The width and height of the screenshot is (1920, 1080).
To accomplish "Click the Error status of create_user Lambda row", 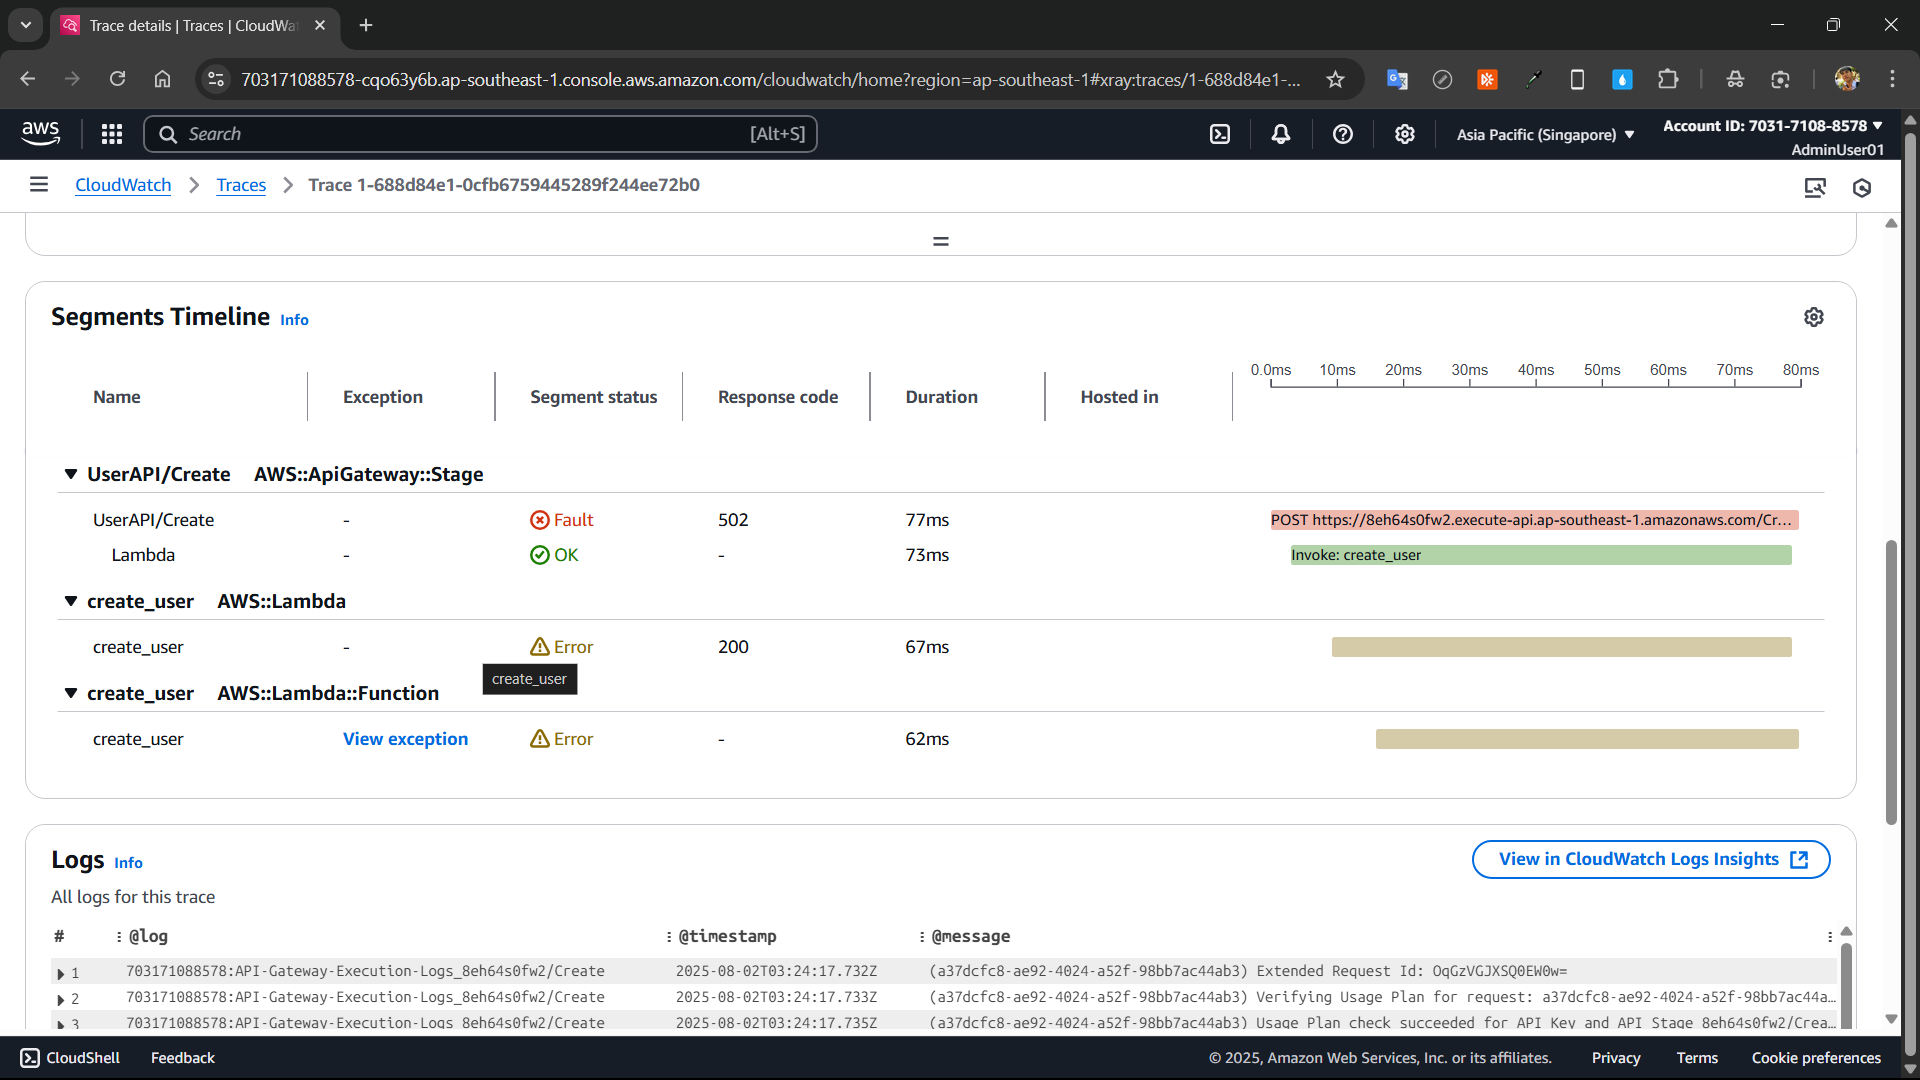I will click(562, 647).
